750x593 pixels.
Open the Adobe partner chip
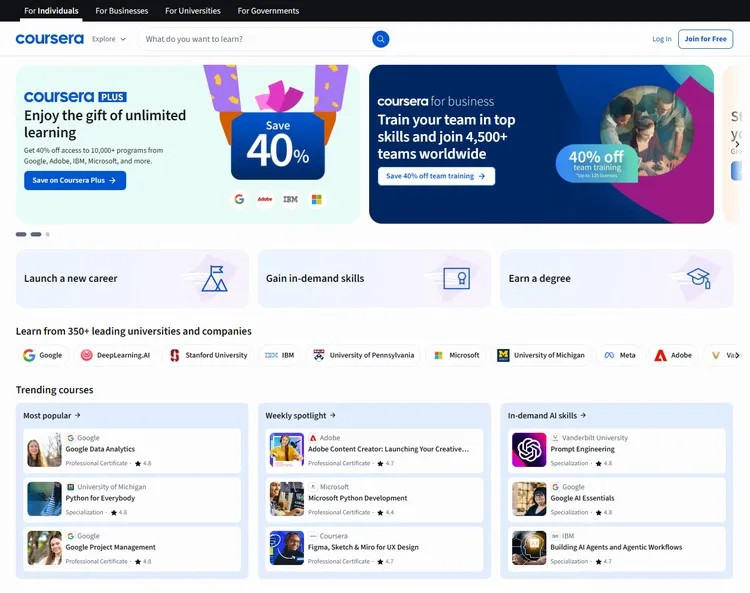coord(673,355)
